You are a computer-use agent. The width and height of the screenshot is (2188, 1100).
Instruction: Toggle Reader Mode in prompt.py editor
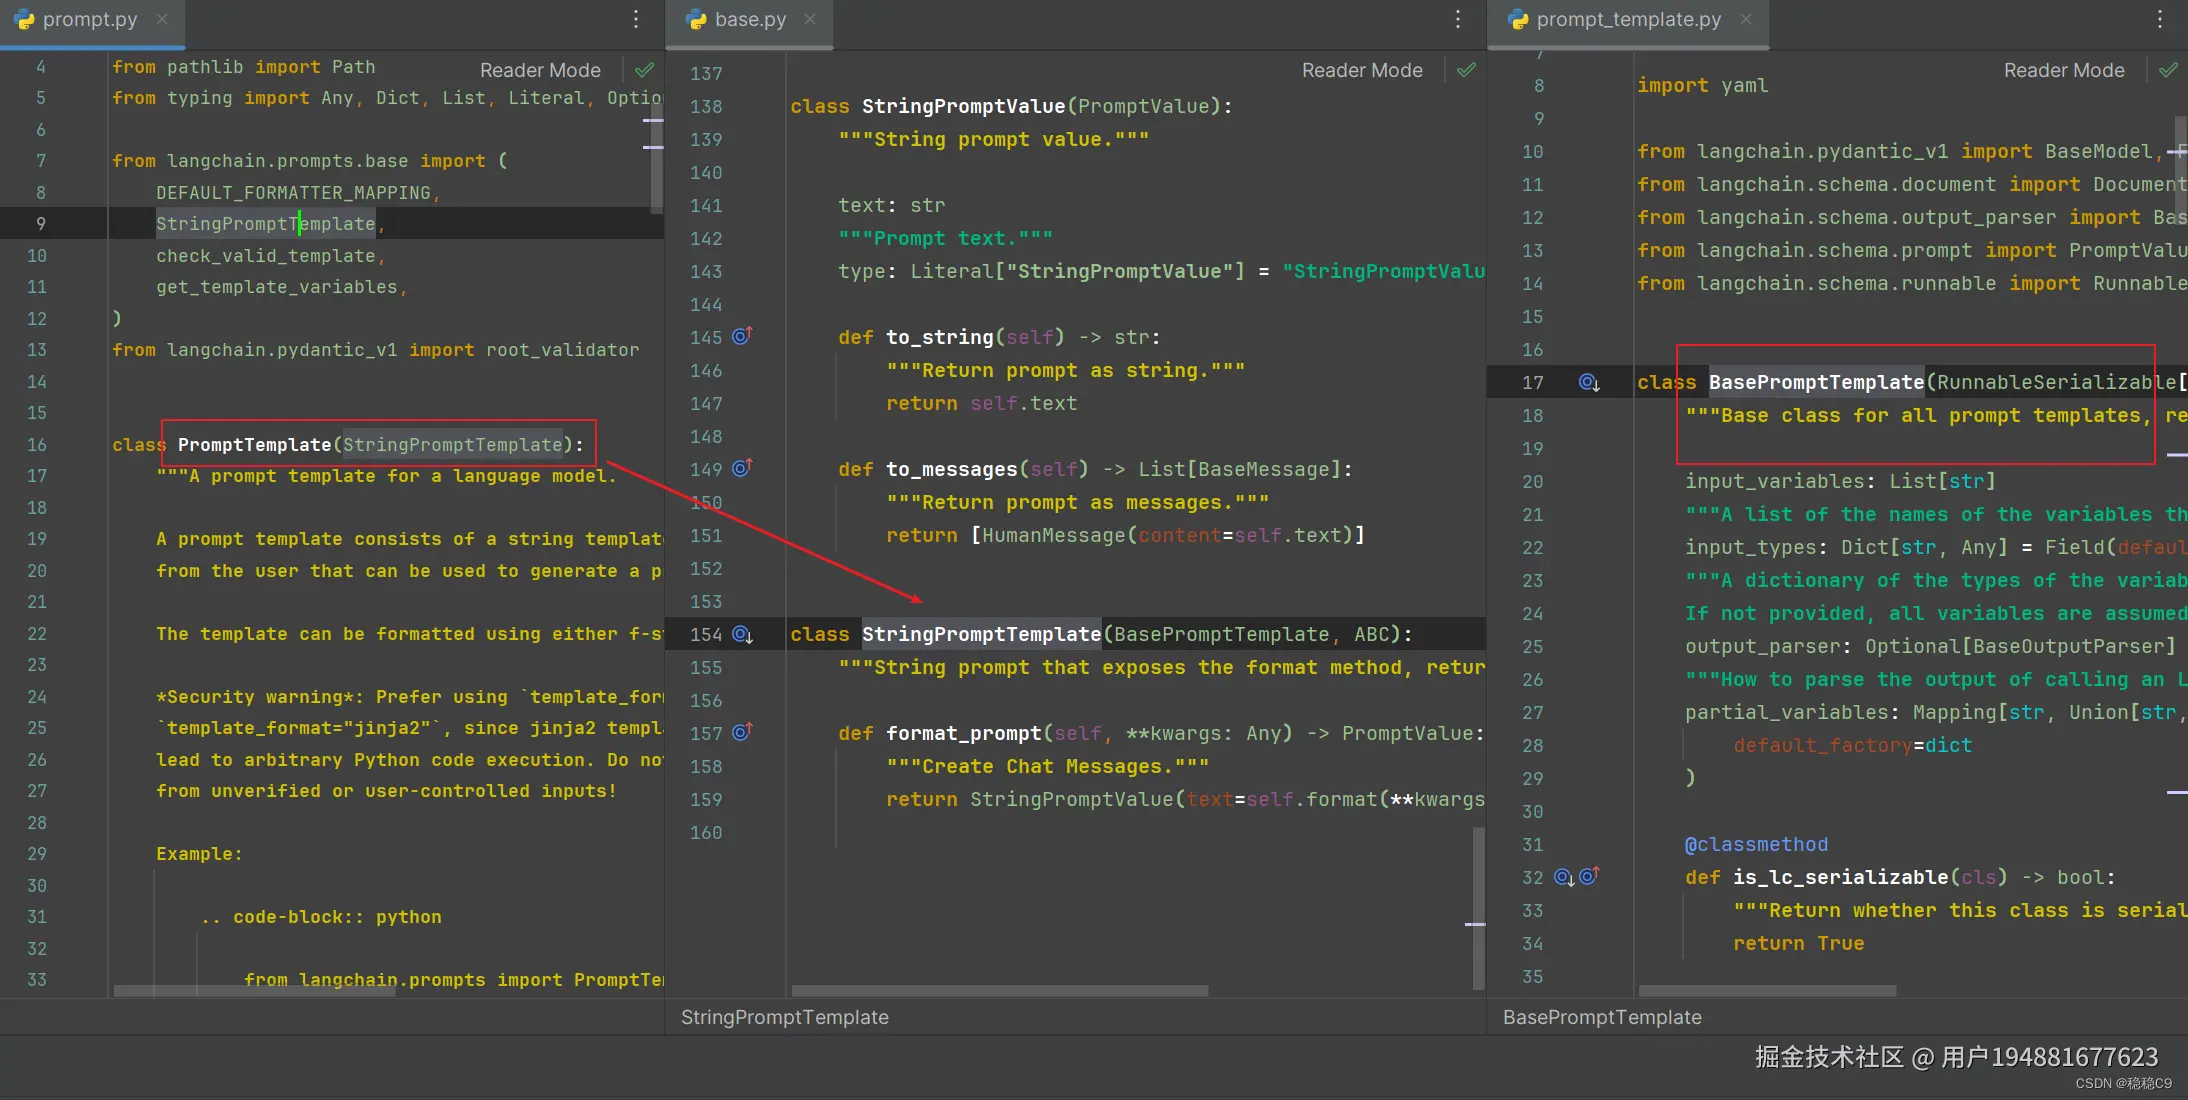(x=540, y=70)
